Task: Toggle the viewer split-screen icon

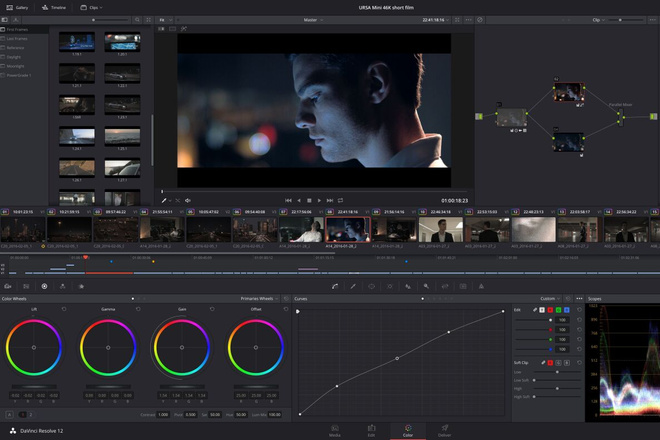Action: 173,29
